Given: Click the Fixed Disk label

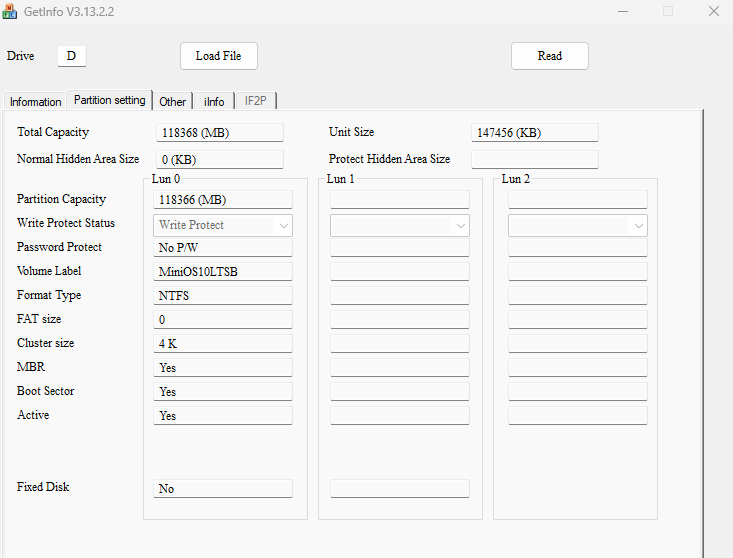Looking at the screenshot, I should coord(43,487).
